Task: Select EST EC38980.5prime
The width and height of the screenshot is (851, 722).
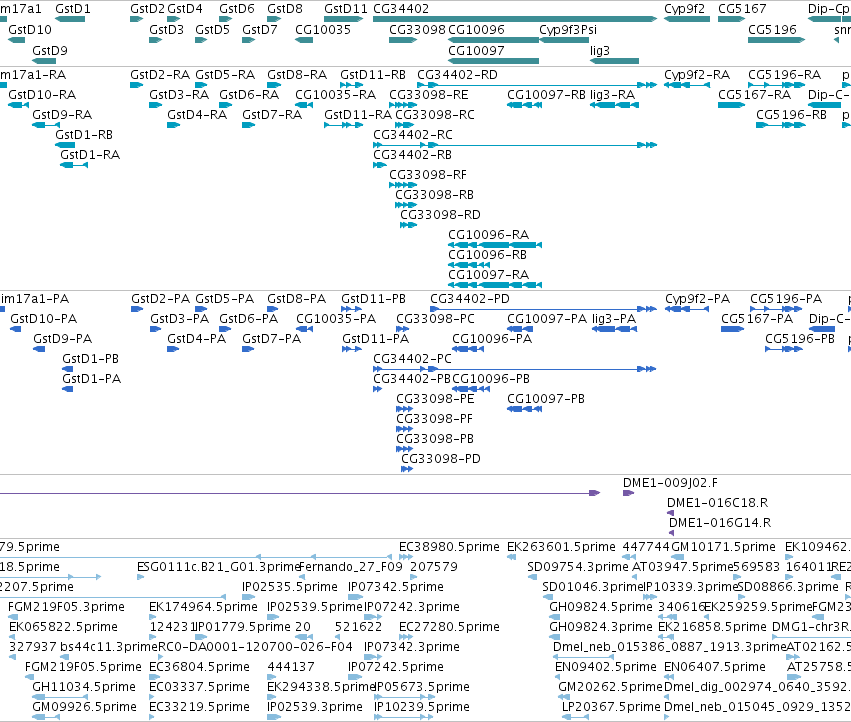Action: (448, 547)
